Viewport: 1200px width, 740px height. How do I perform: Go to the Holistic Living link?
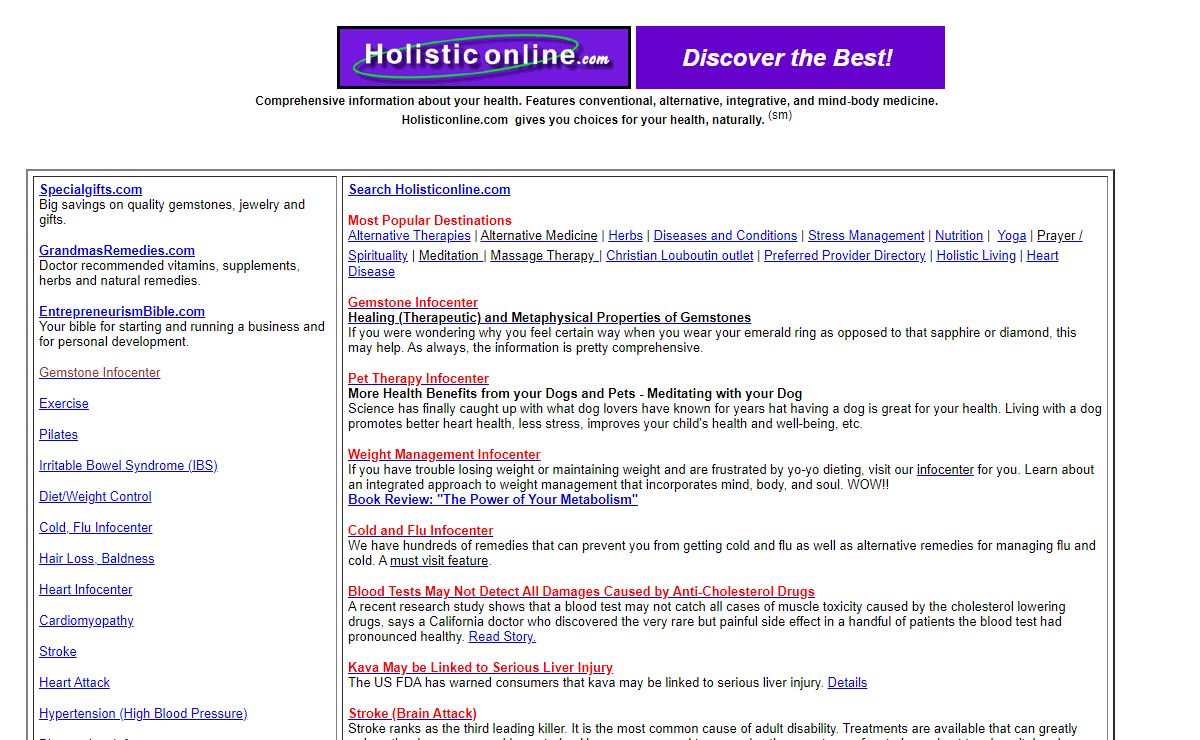976,255
